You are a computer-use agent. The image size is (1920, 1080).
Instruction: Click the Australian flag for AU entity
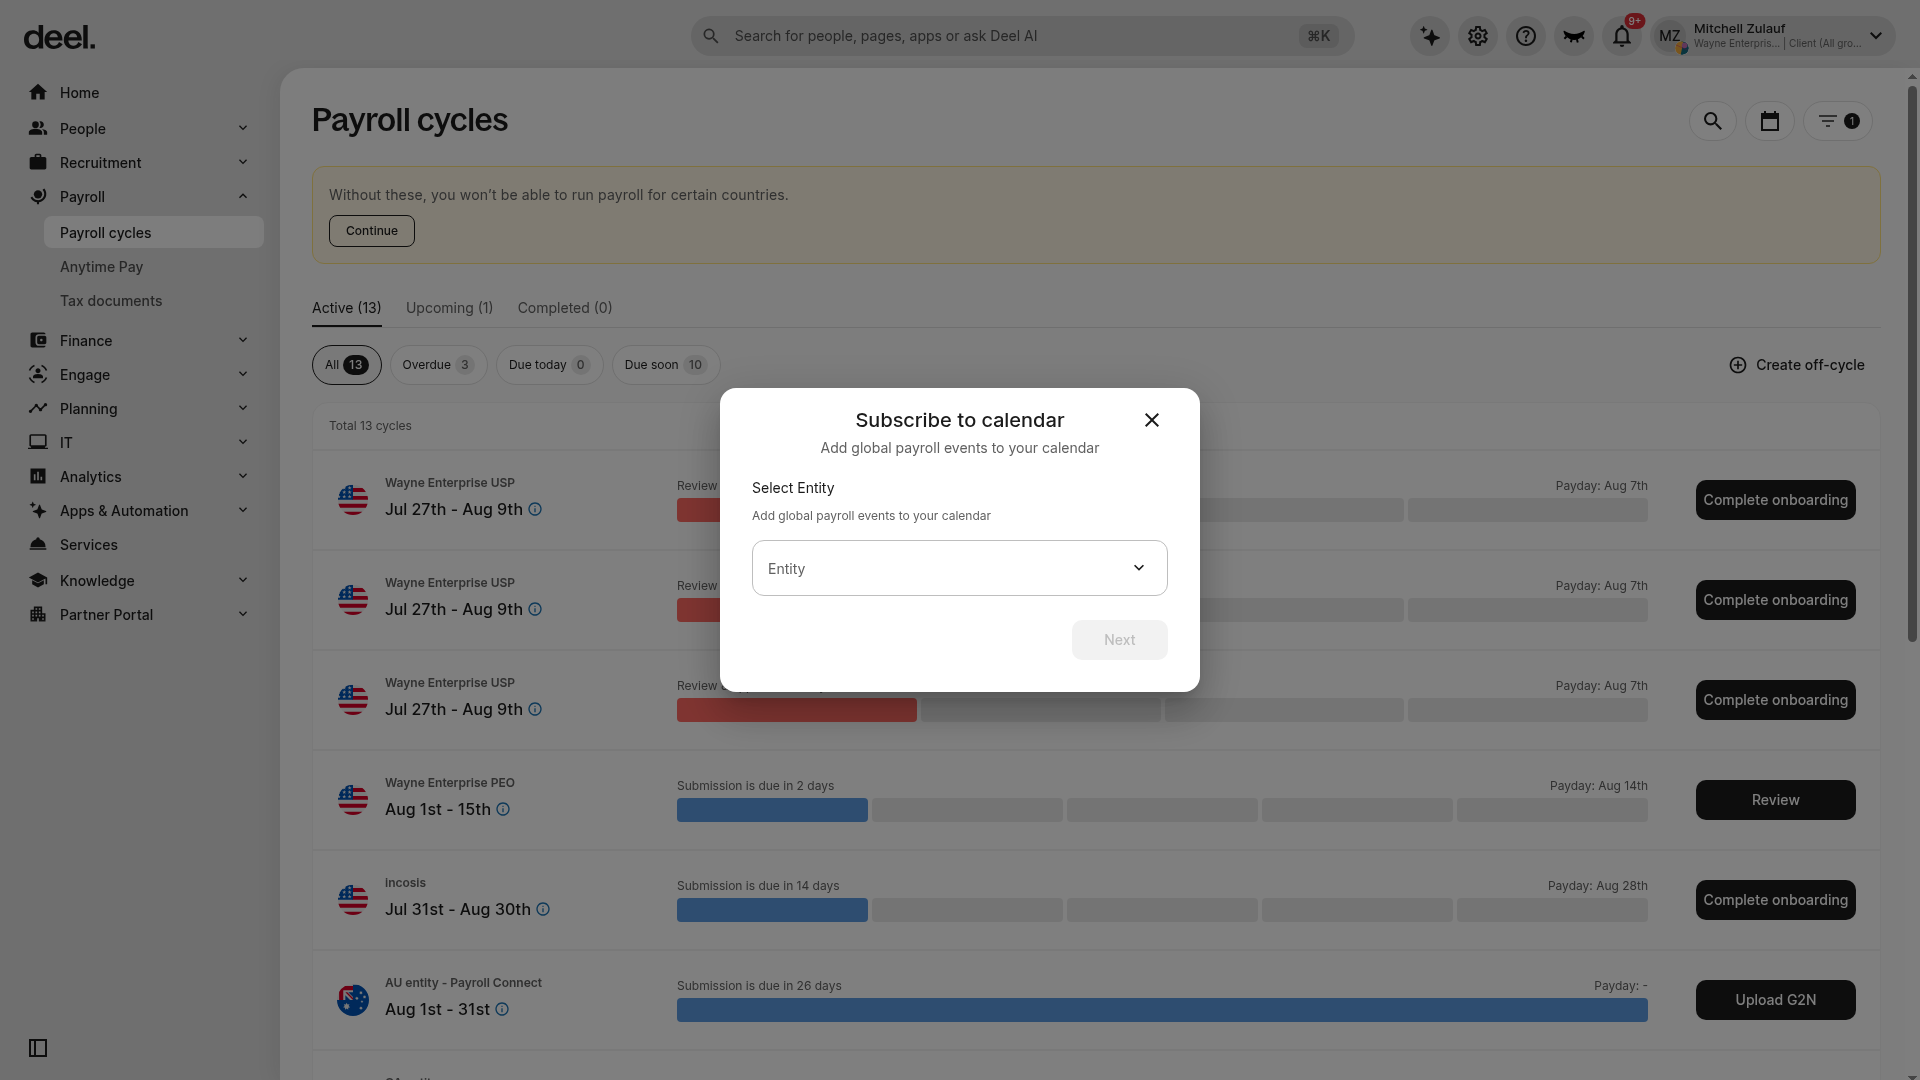pyautogui.click(x=353, y=1000)
